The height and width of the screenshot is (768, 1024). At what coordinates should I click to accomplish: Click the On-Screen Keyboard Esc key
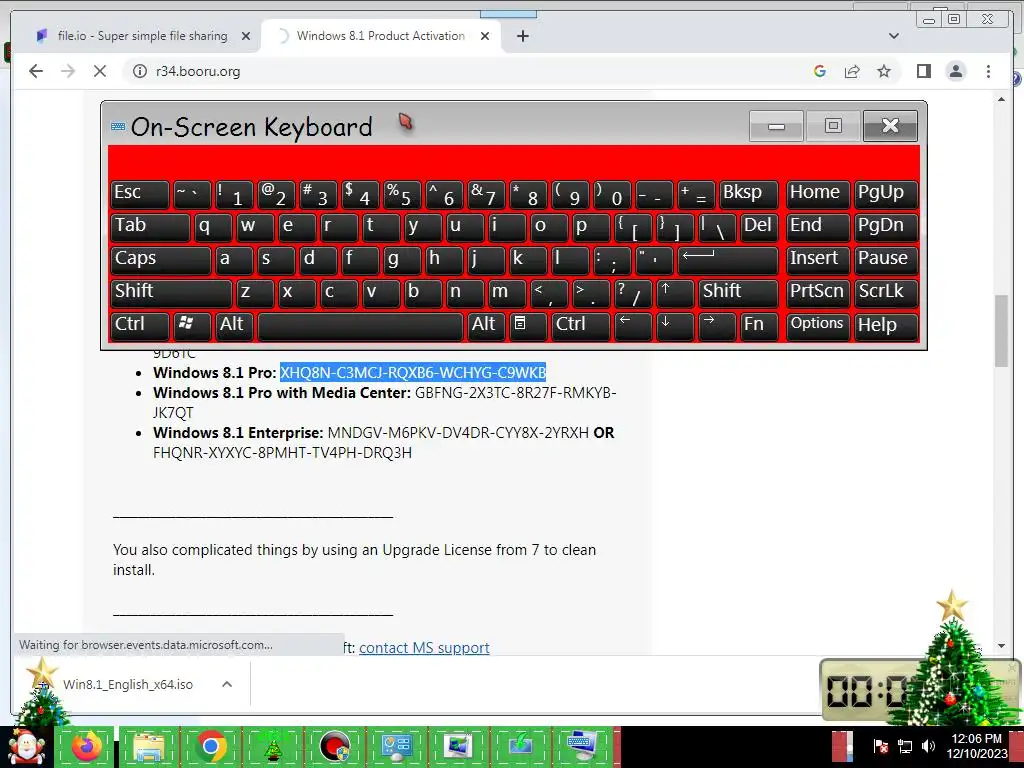click(x=140, y=194)
